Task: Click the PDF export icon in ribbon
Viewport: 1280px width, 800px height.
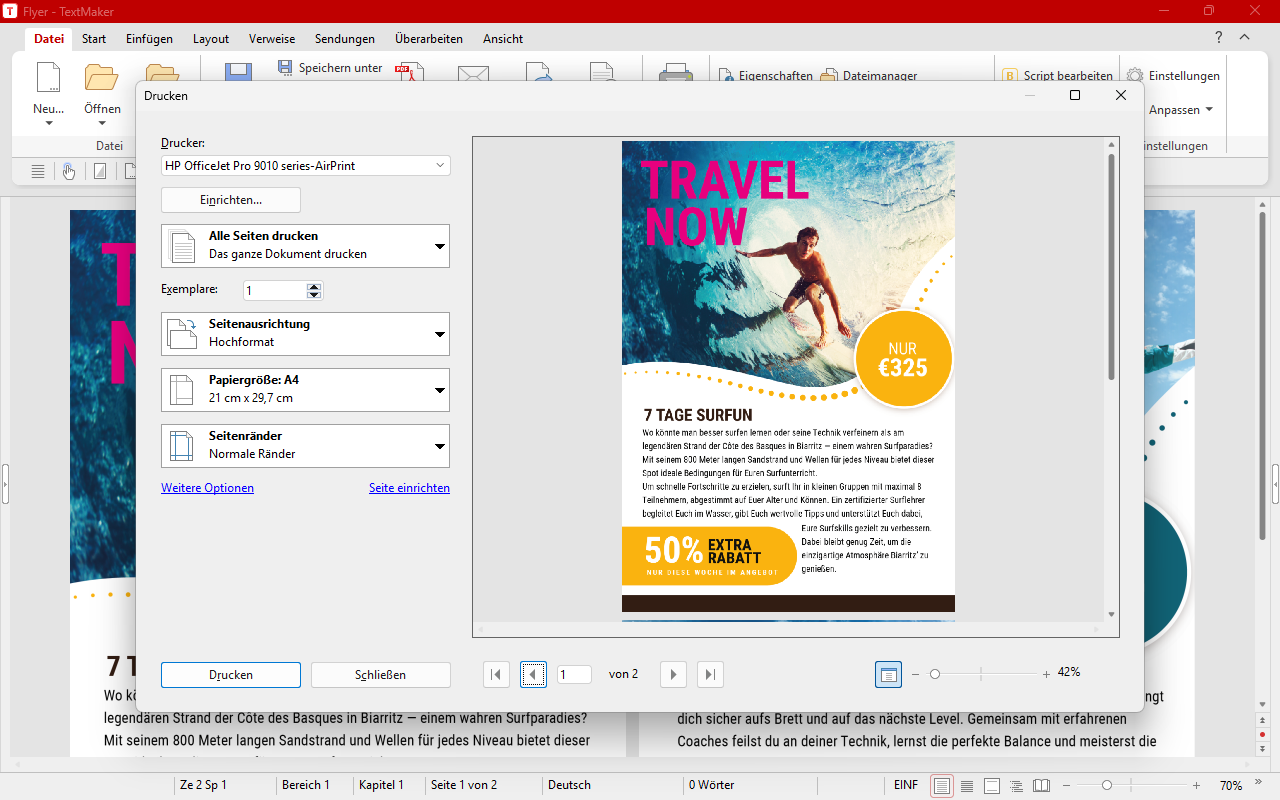Action: pyautogui.click(x=409, y=72)
